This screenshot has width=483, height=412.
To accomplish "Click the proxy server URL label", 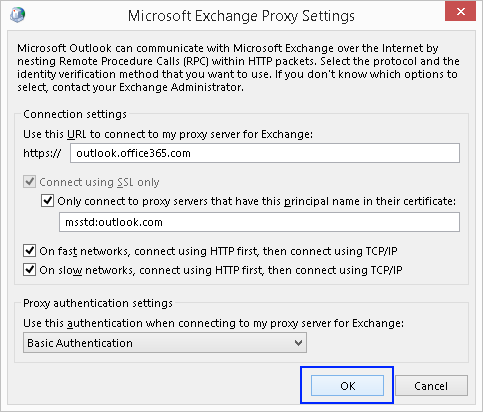I will [x=168, y=134].
